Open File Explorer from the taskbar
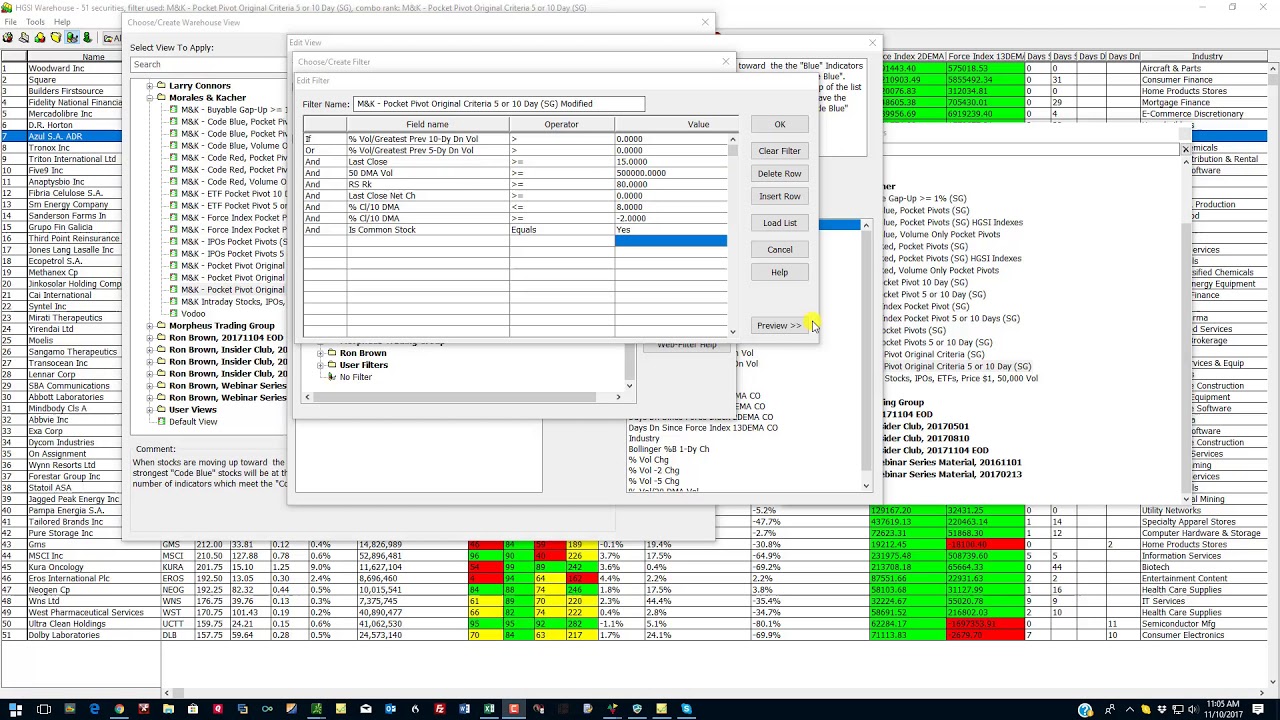Screen dimensions: 1280x720 pos(168,709)
